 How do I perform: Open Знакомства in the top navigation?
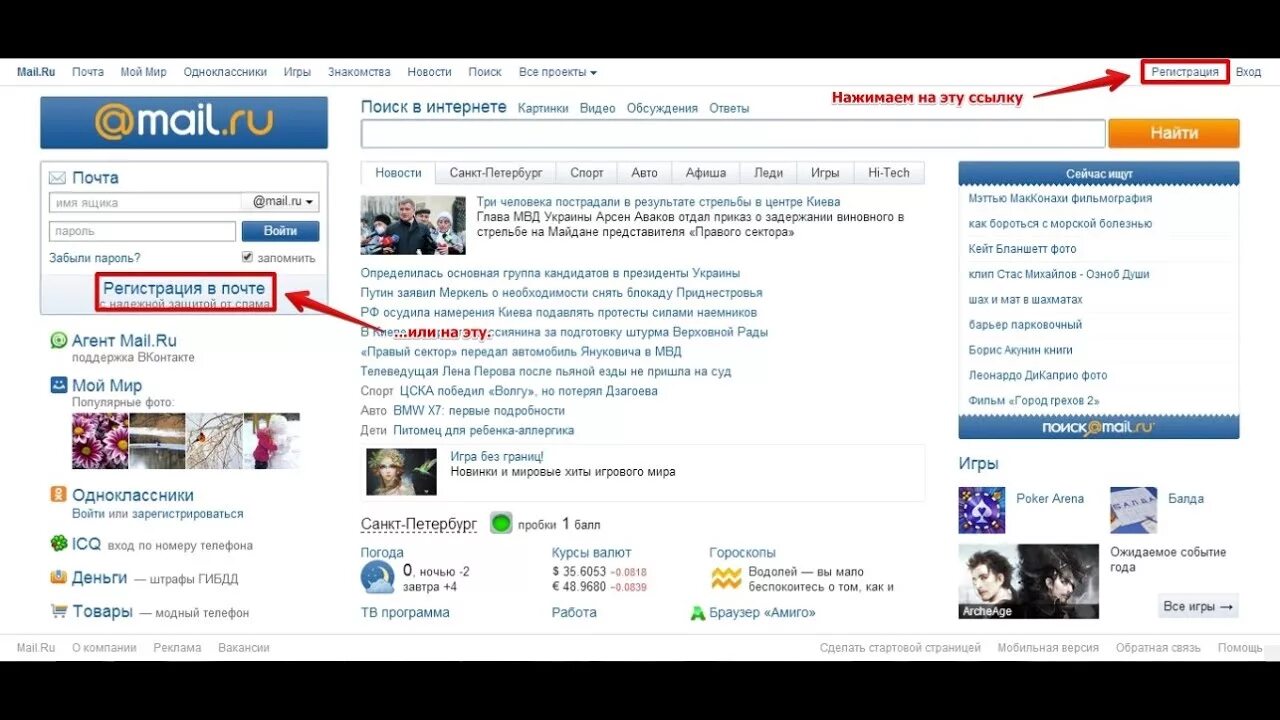click(359, 72)
